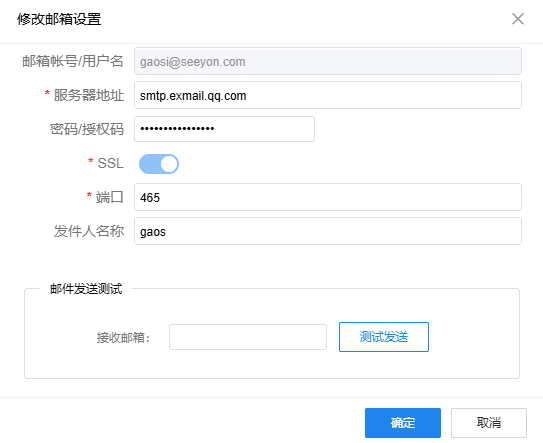Image resolution: width=543 pixels, height=443 pixels.
Task: Click the 密码/授权码 label
Action: click(87, 129)
